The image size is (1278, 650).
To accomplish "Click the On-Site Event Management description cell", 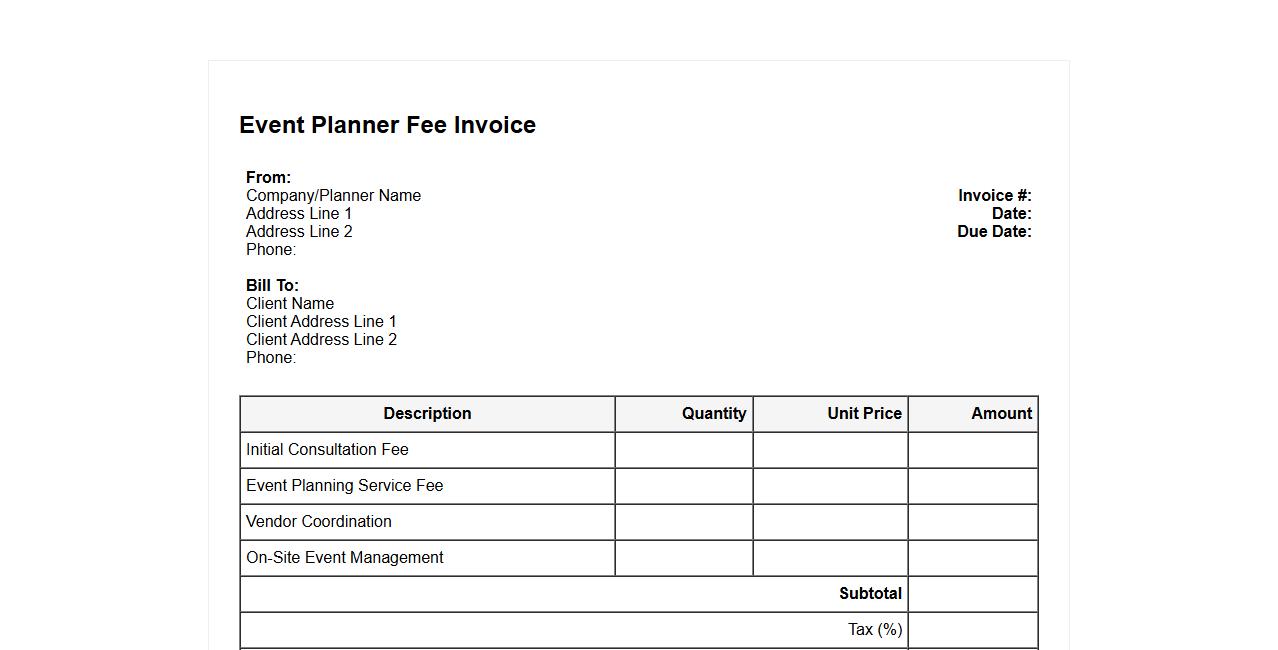I will 345,558.
